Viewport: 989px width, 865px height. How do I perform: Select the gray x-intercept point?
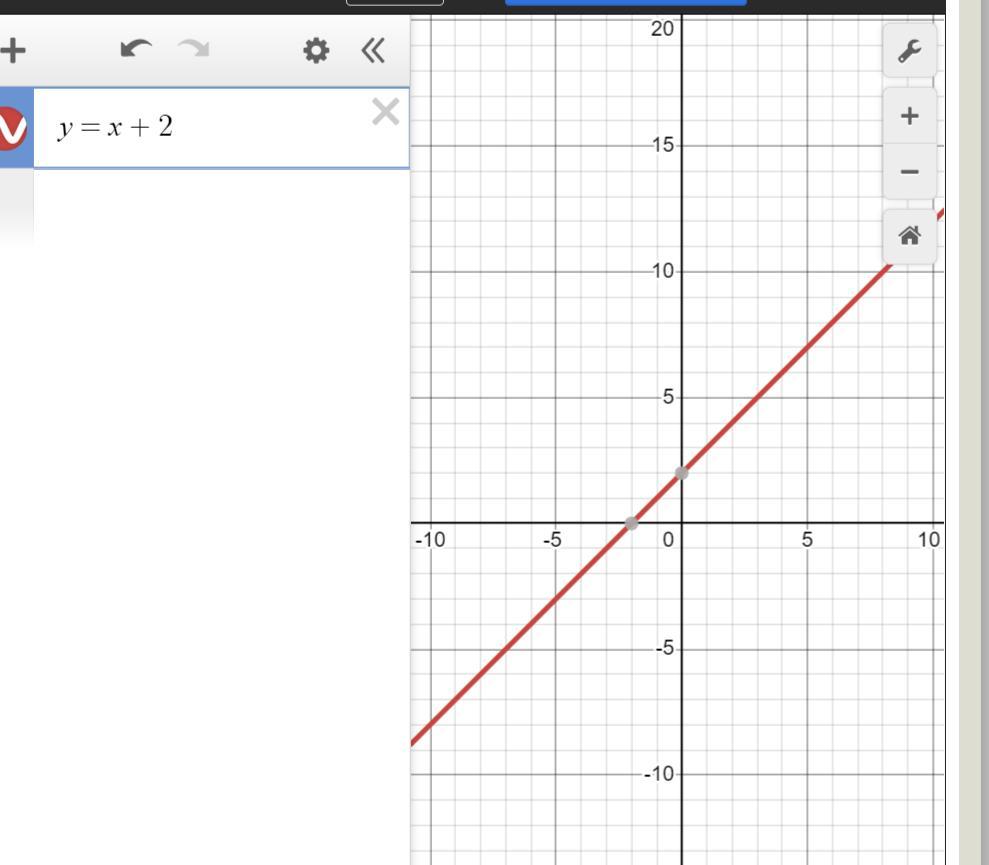pos(631,522)
